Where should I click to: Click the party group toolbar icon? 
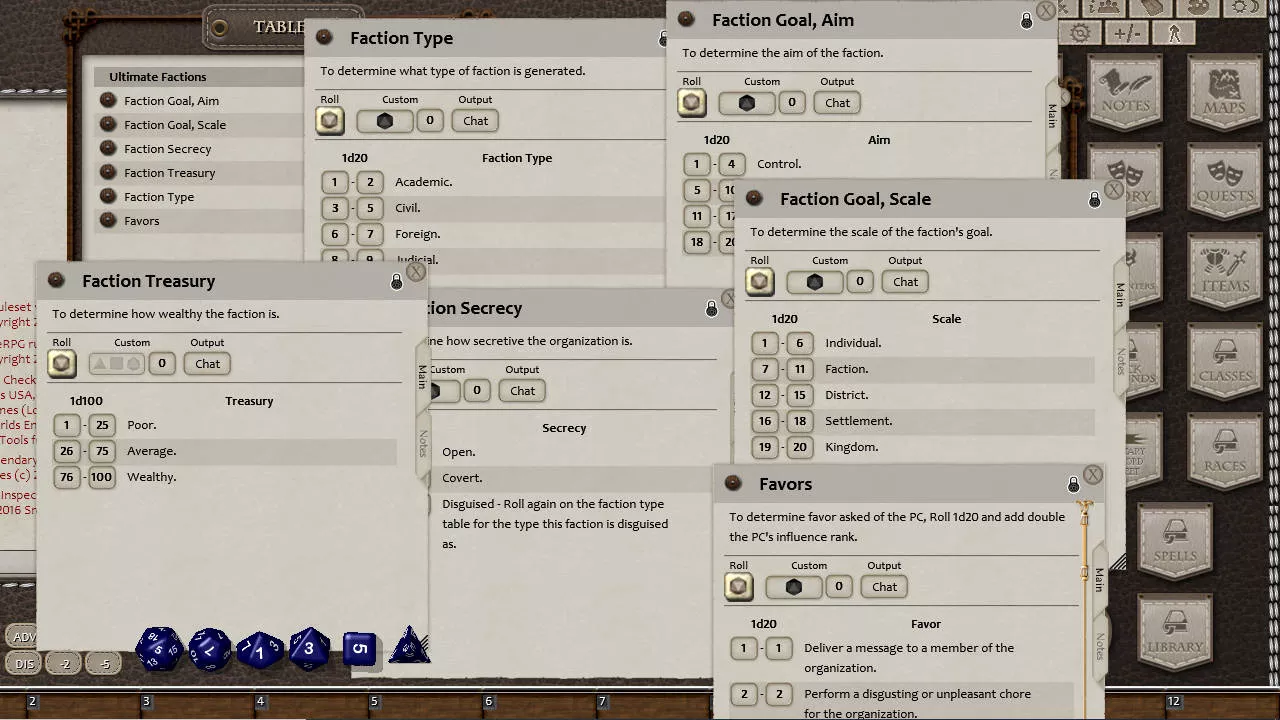pyautogui.click(x=1104, y=6)
